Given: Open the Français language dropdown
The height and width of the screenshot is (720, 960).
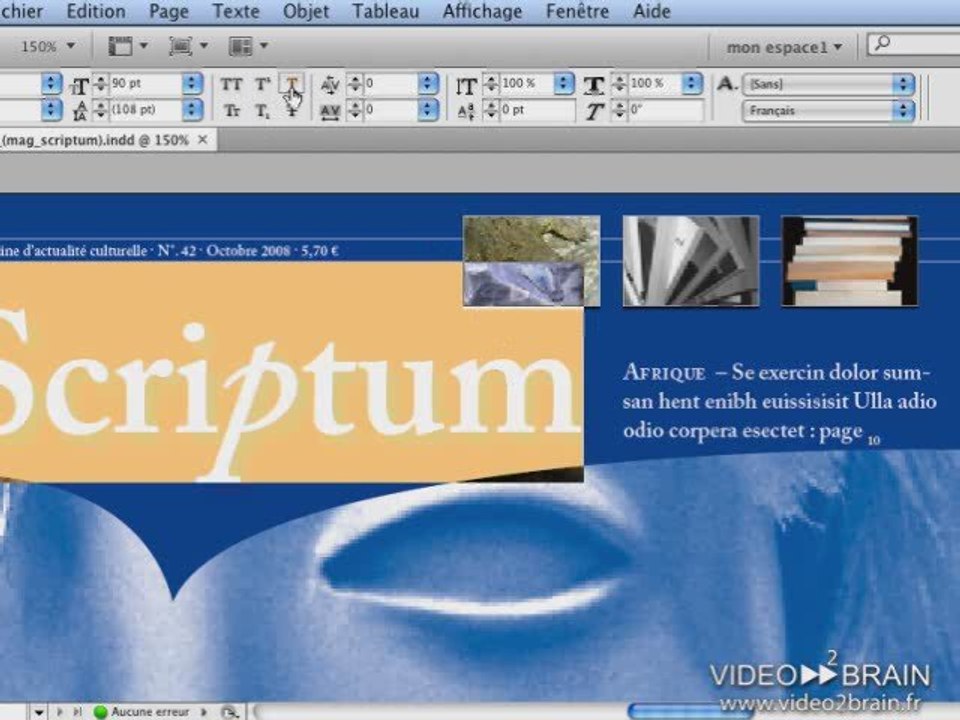Looking at the screenshot, I should click(x=829, y=111).
